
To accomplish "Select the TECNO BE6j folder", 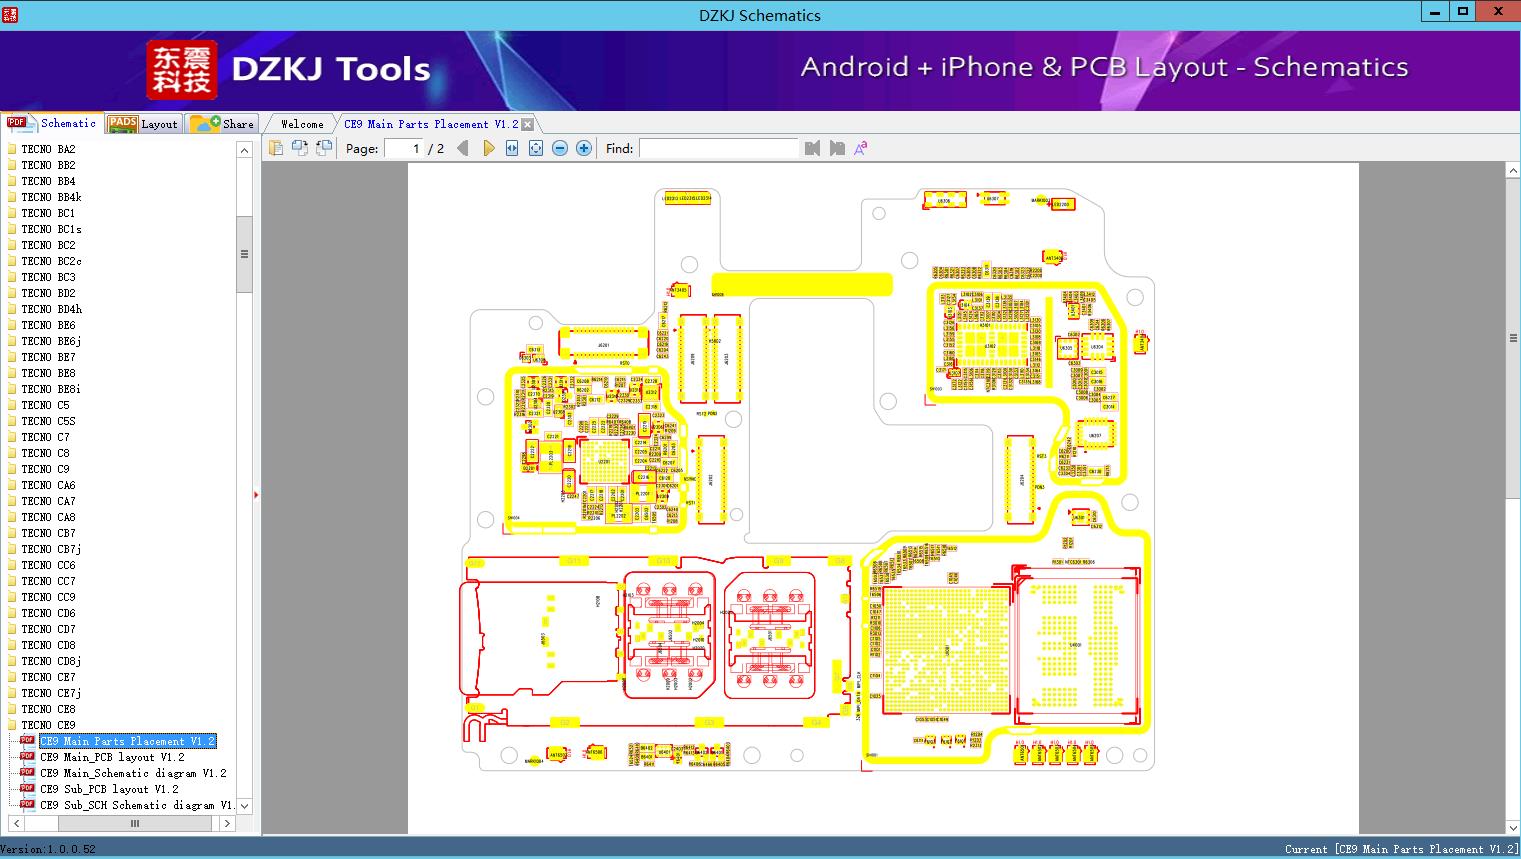I will click(51, 341).
